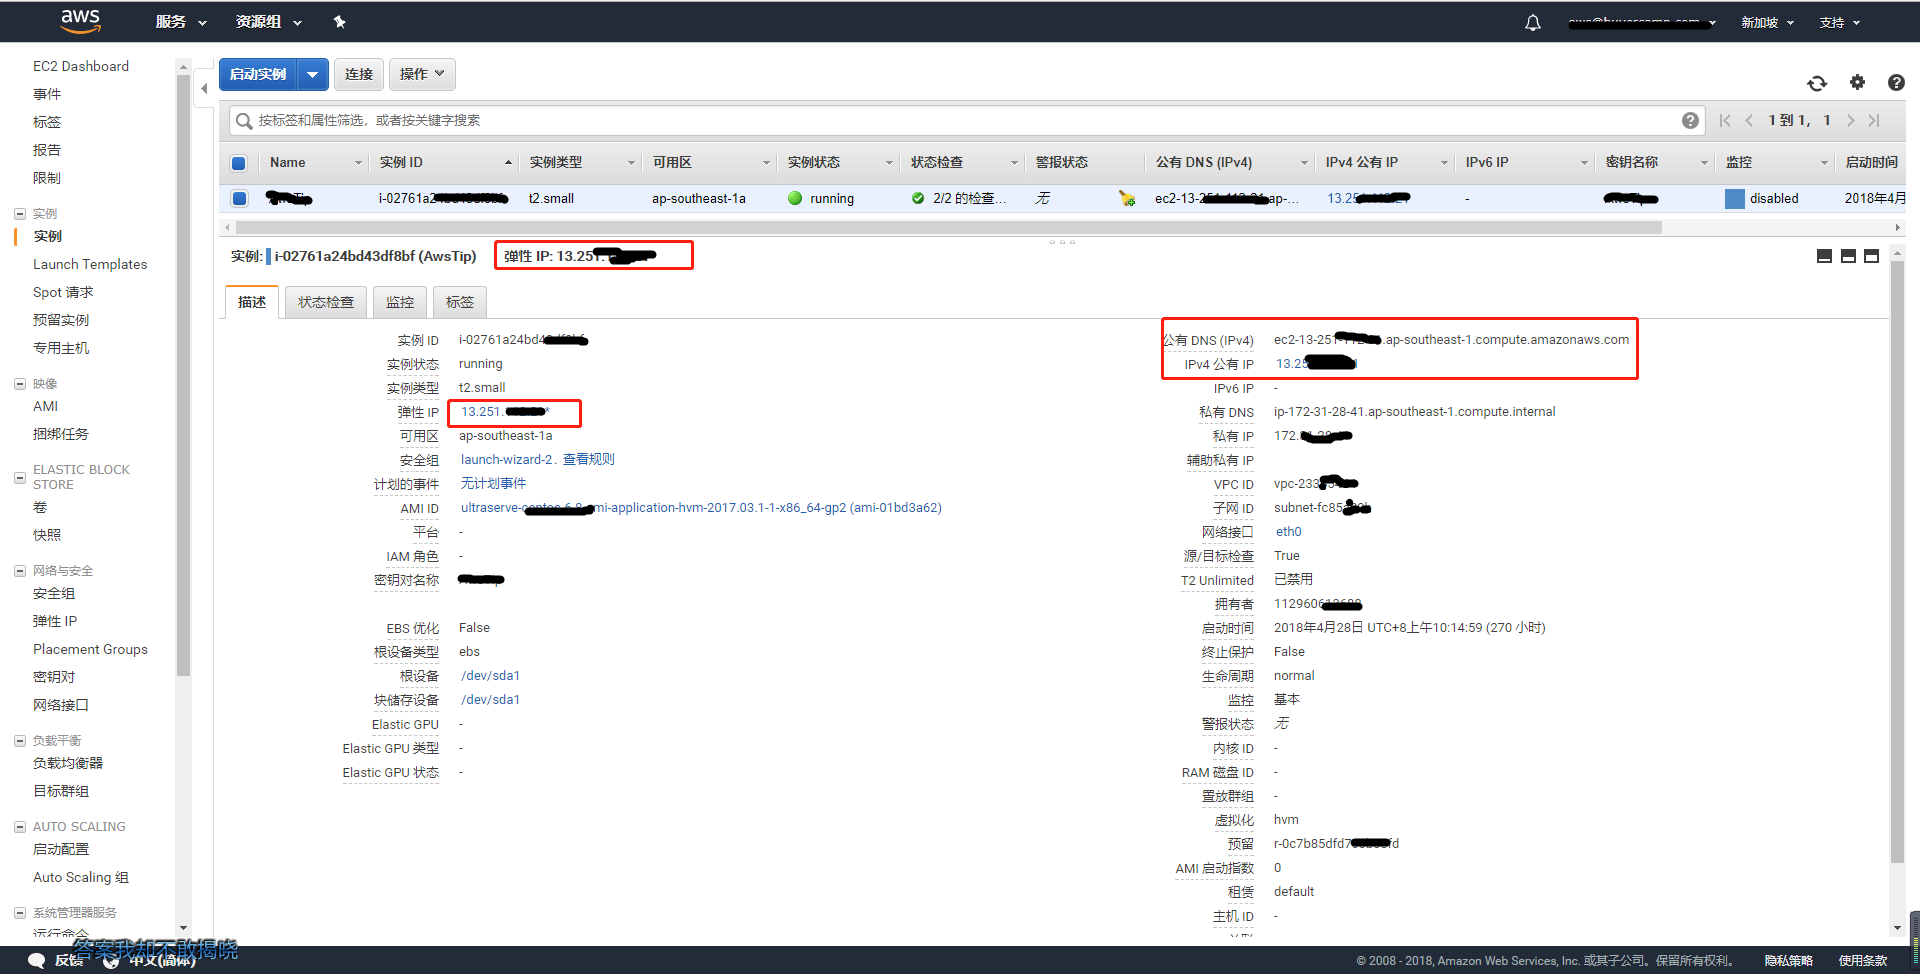Open AMI in sidebar
Image resolution: width=1920 pixels, height=974 pixels.
click(x=46, y=406)
